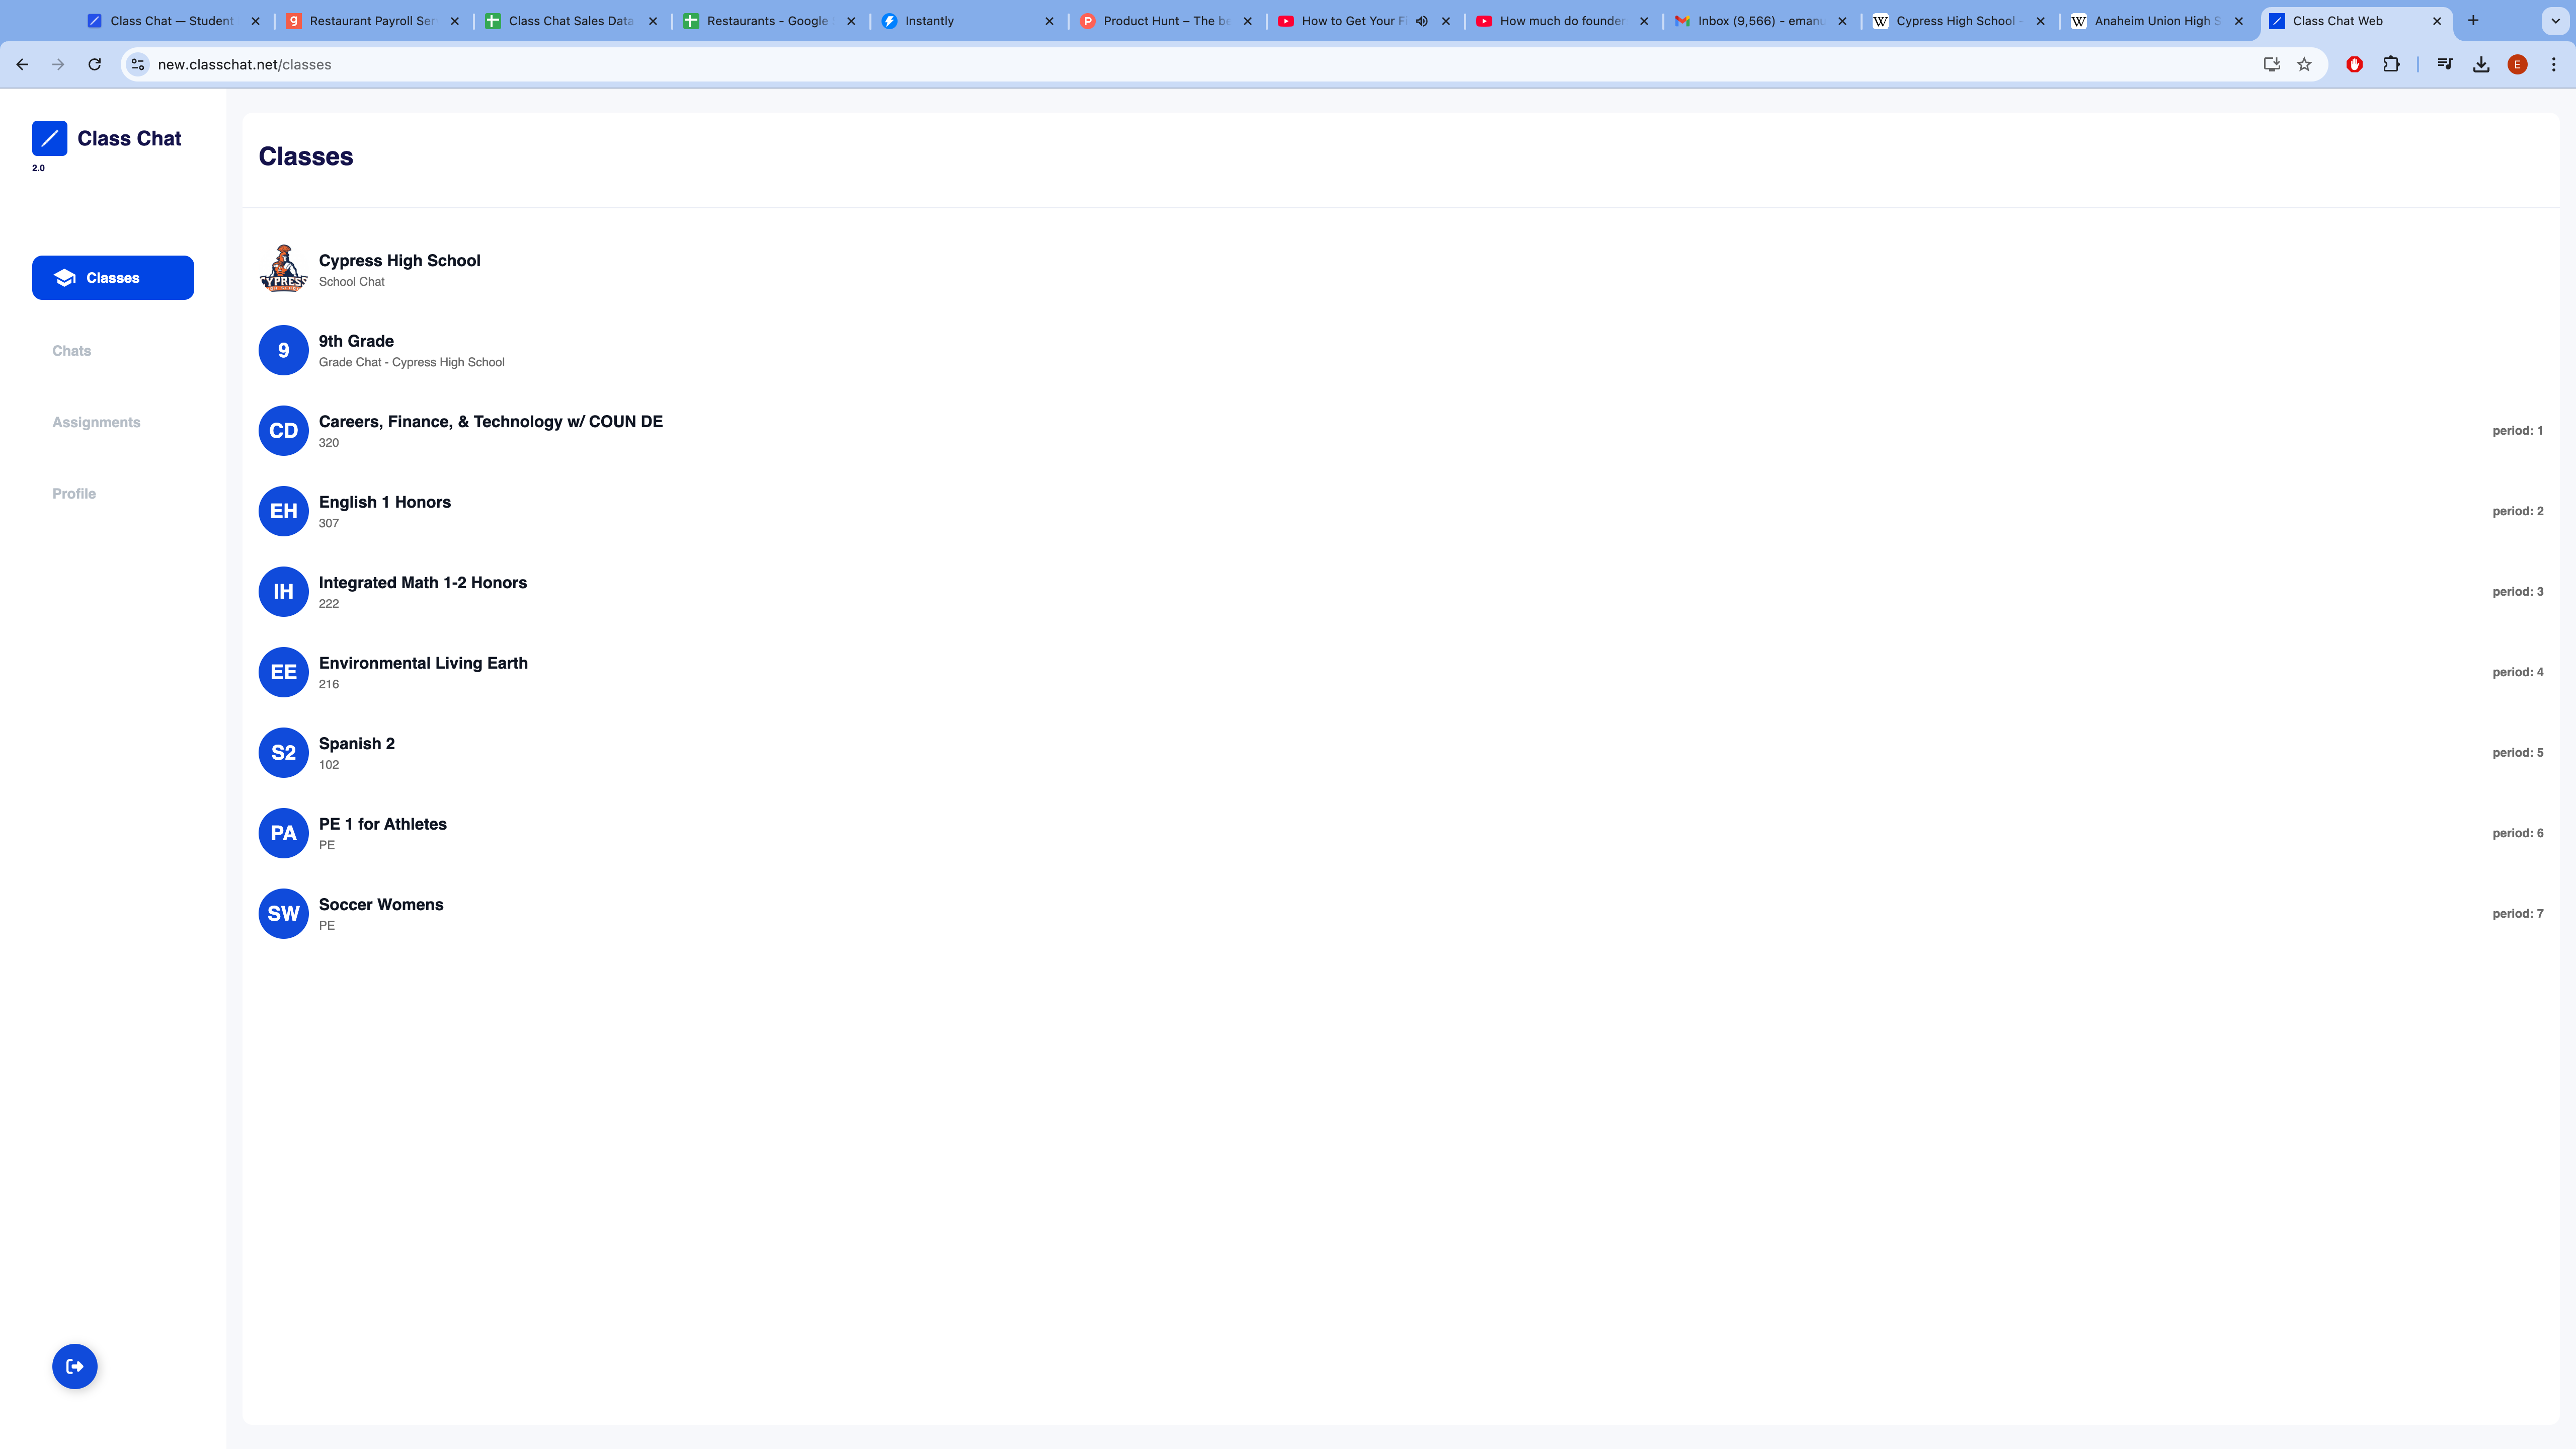Open the Chats sidebar section

[x=72, y=351]
